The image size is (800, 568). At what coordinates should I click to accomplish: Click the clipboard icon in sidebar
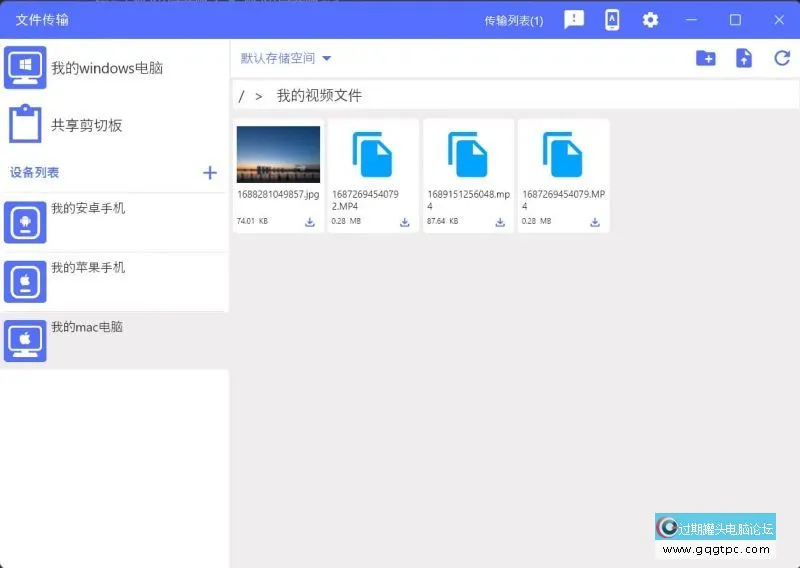[25, 124]
